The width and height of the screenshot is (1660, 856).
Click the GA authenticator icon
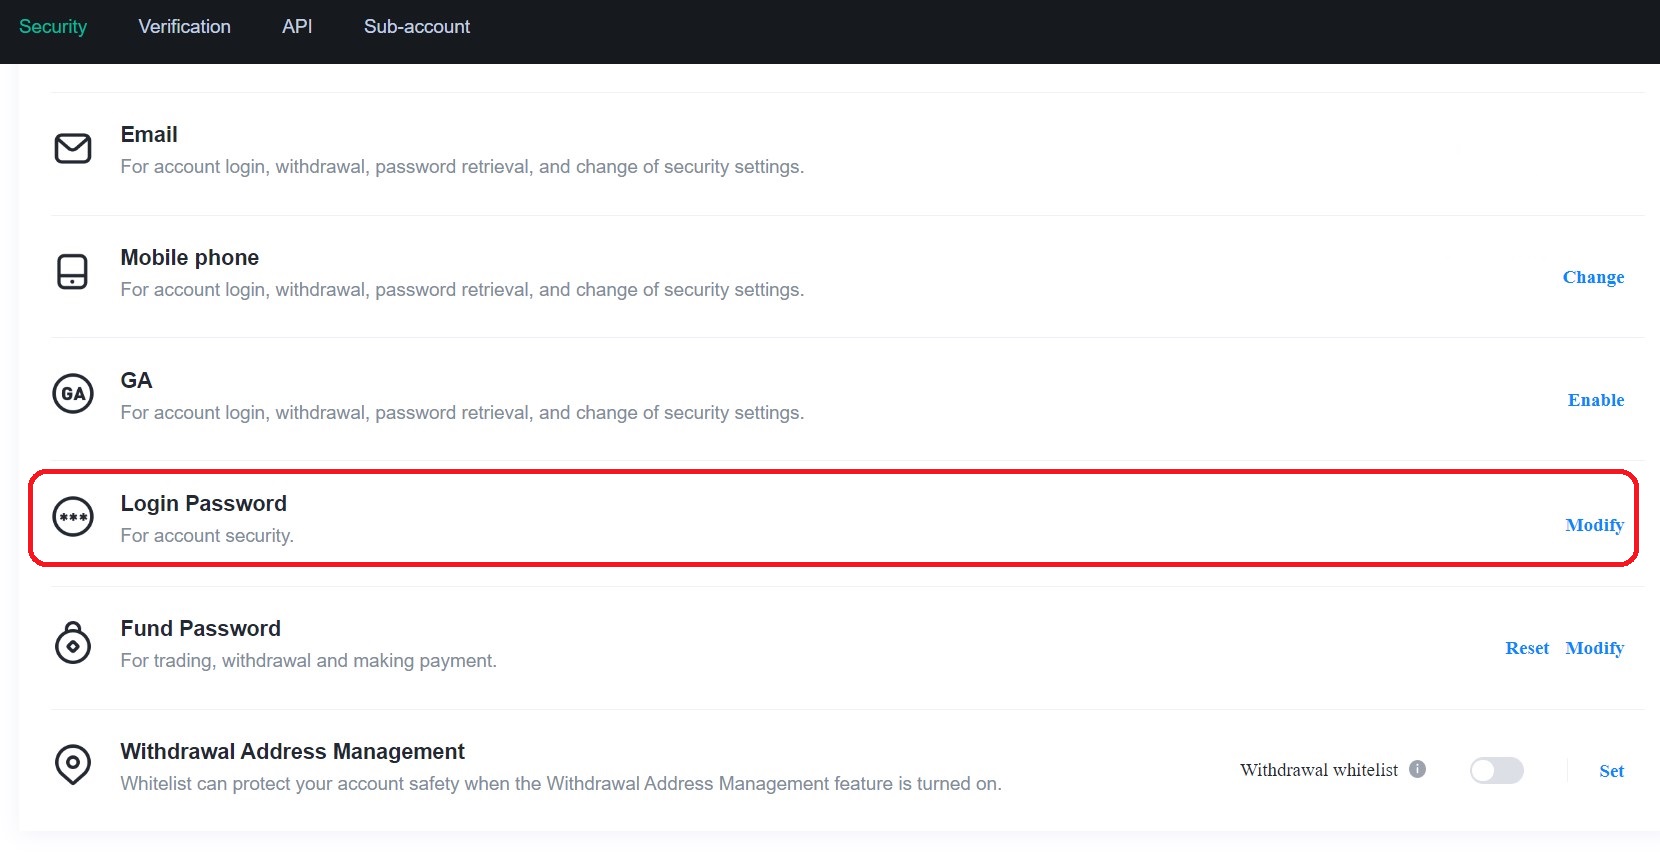73,394
